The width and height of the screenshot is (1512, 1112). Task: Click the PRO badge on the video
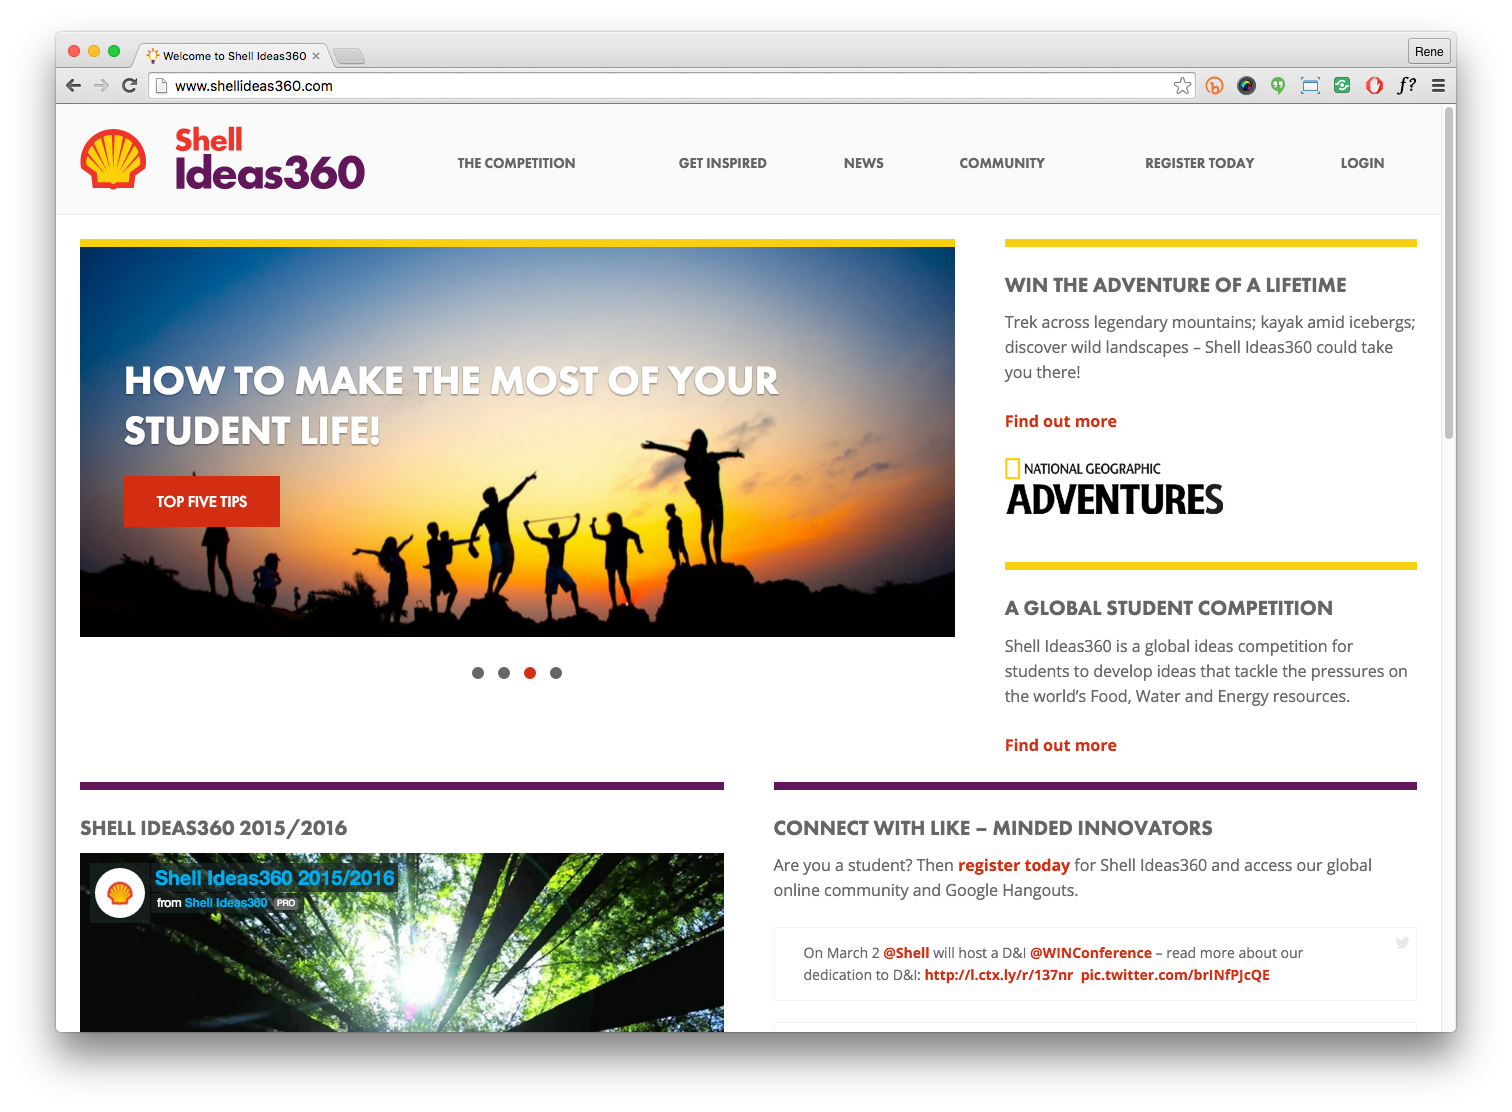click(286, 903)
